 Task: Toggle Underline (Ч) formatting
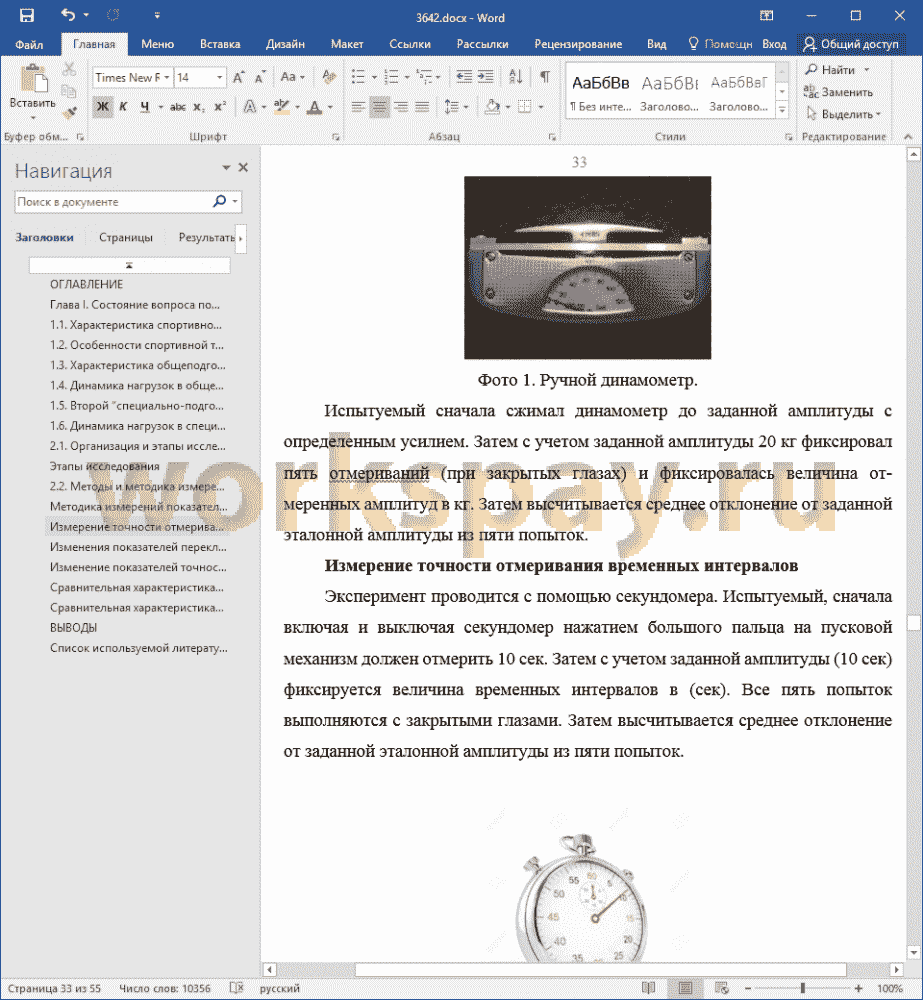point(145,107)
